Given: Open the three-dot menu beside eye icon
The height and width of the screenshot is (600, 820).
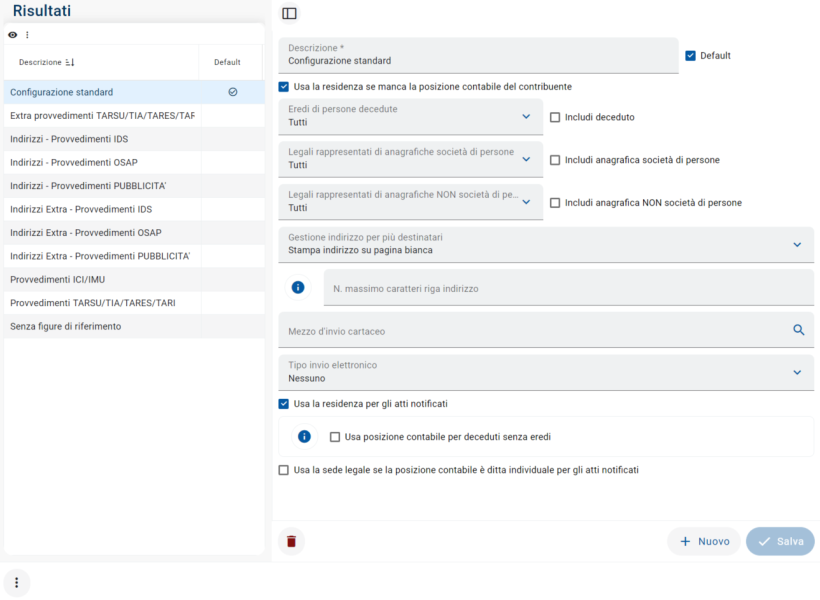Looking at the screenshot, I should pyautogui.click(x=27, y=35).
